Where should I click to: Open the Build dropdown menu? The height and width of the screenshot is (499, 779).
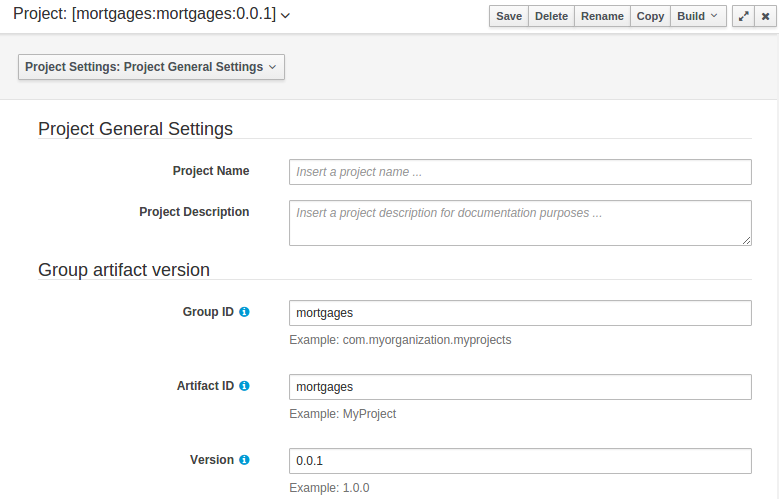(697, 16)
